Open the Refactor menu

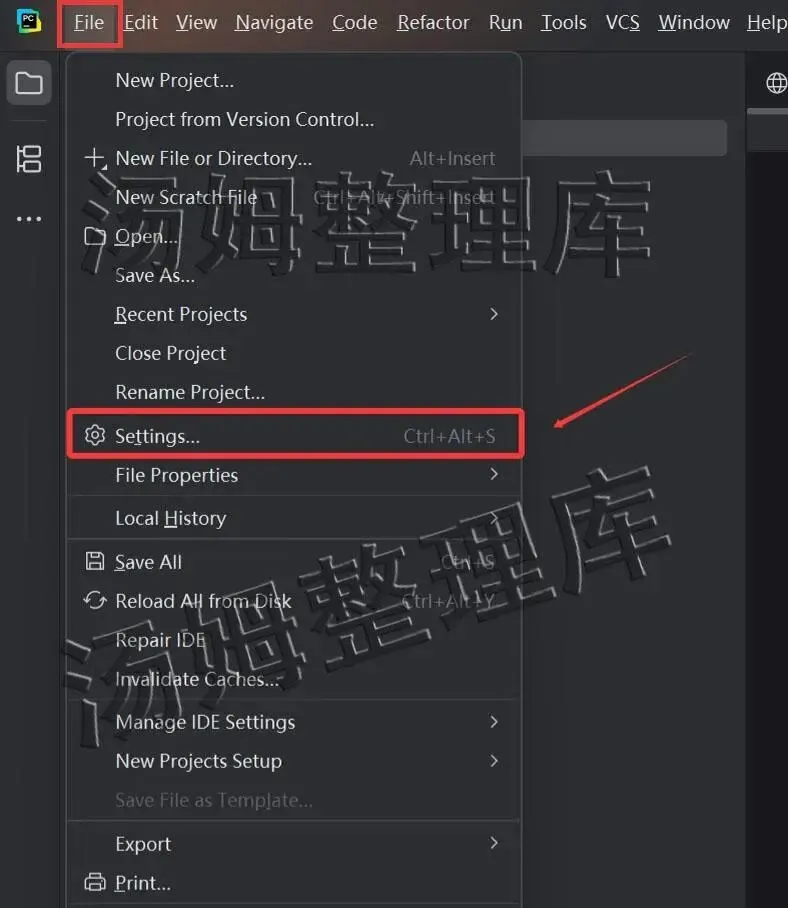435,22
